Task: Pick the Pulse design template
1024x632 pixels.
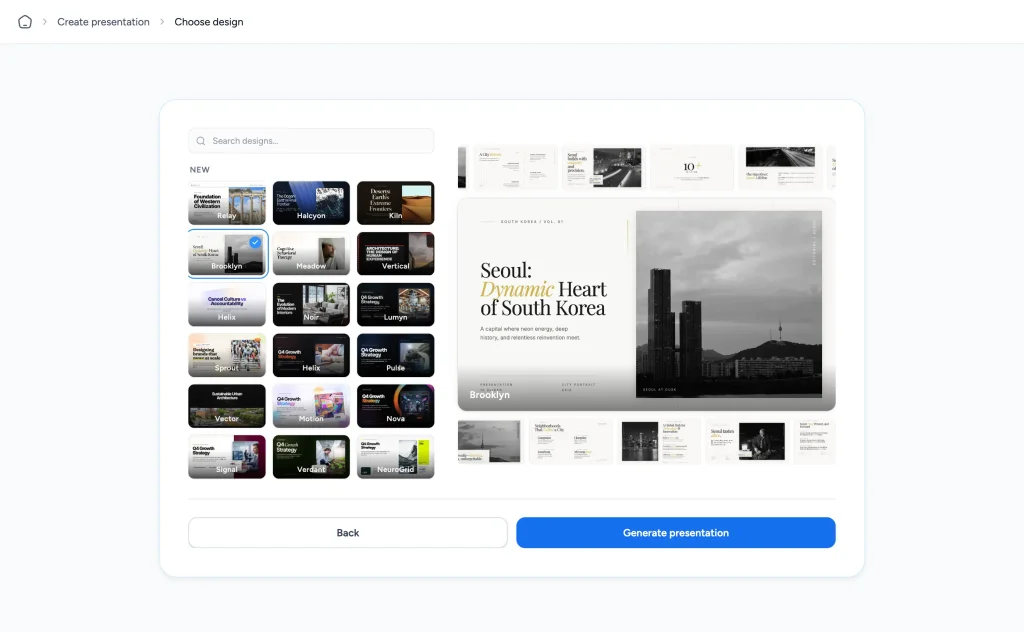Action: pos(395,355)
